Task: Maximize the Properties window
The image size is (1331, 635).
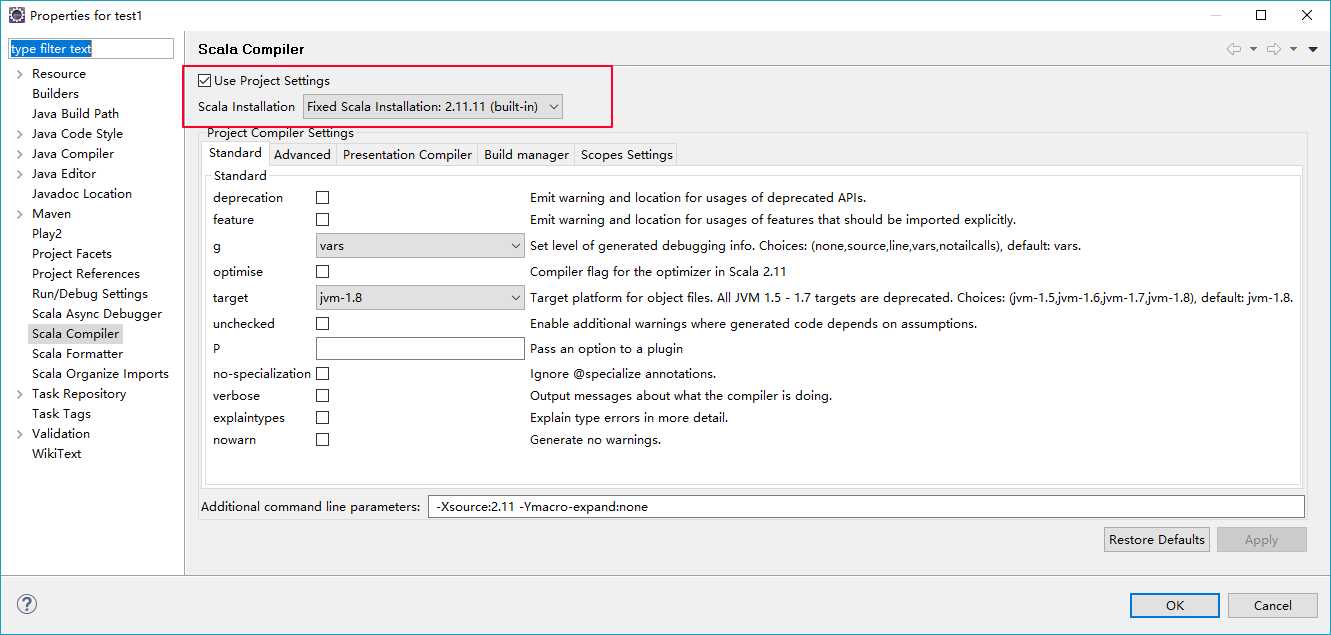Action: tap(1261, 15)
